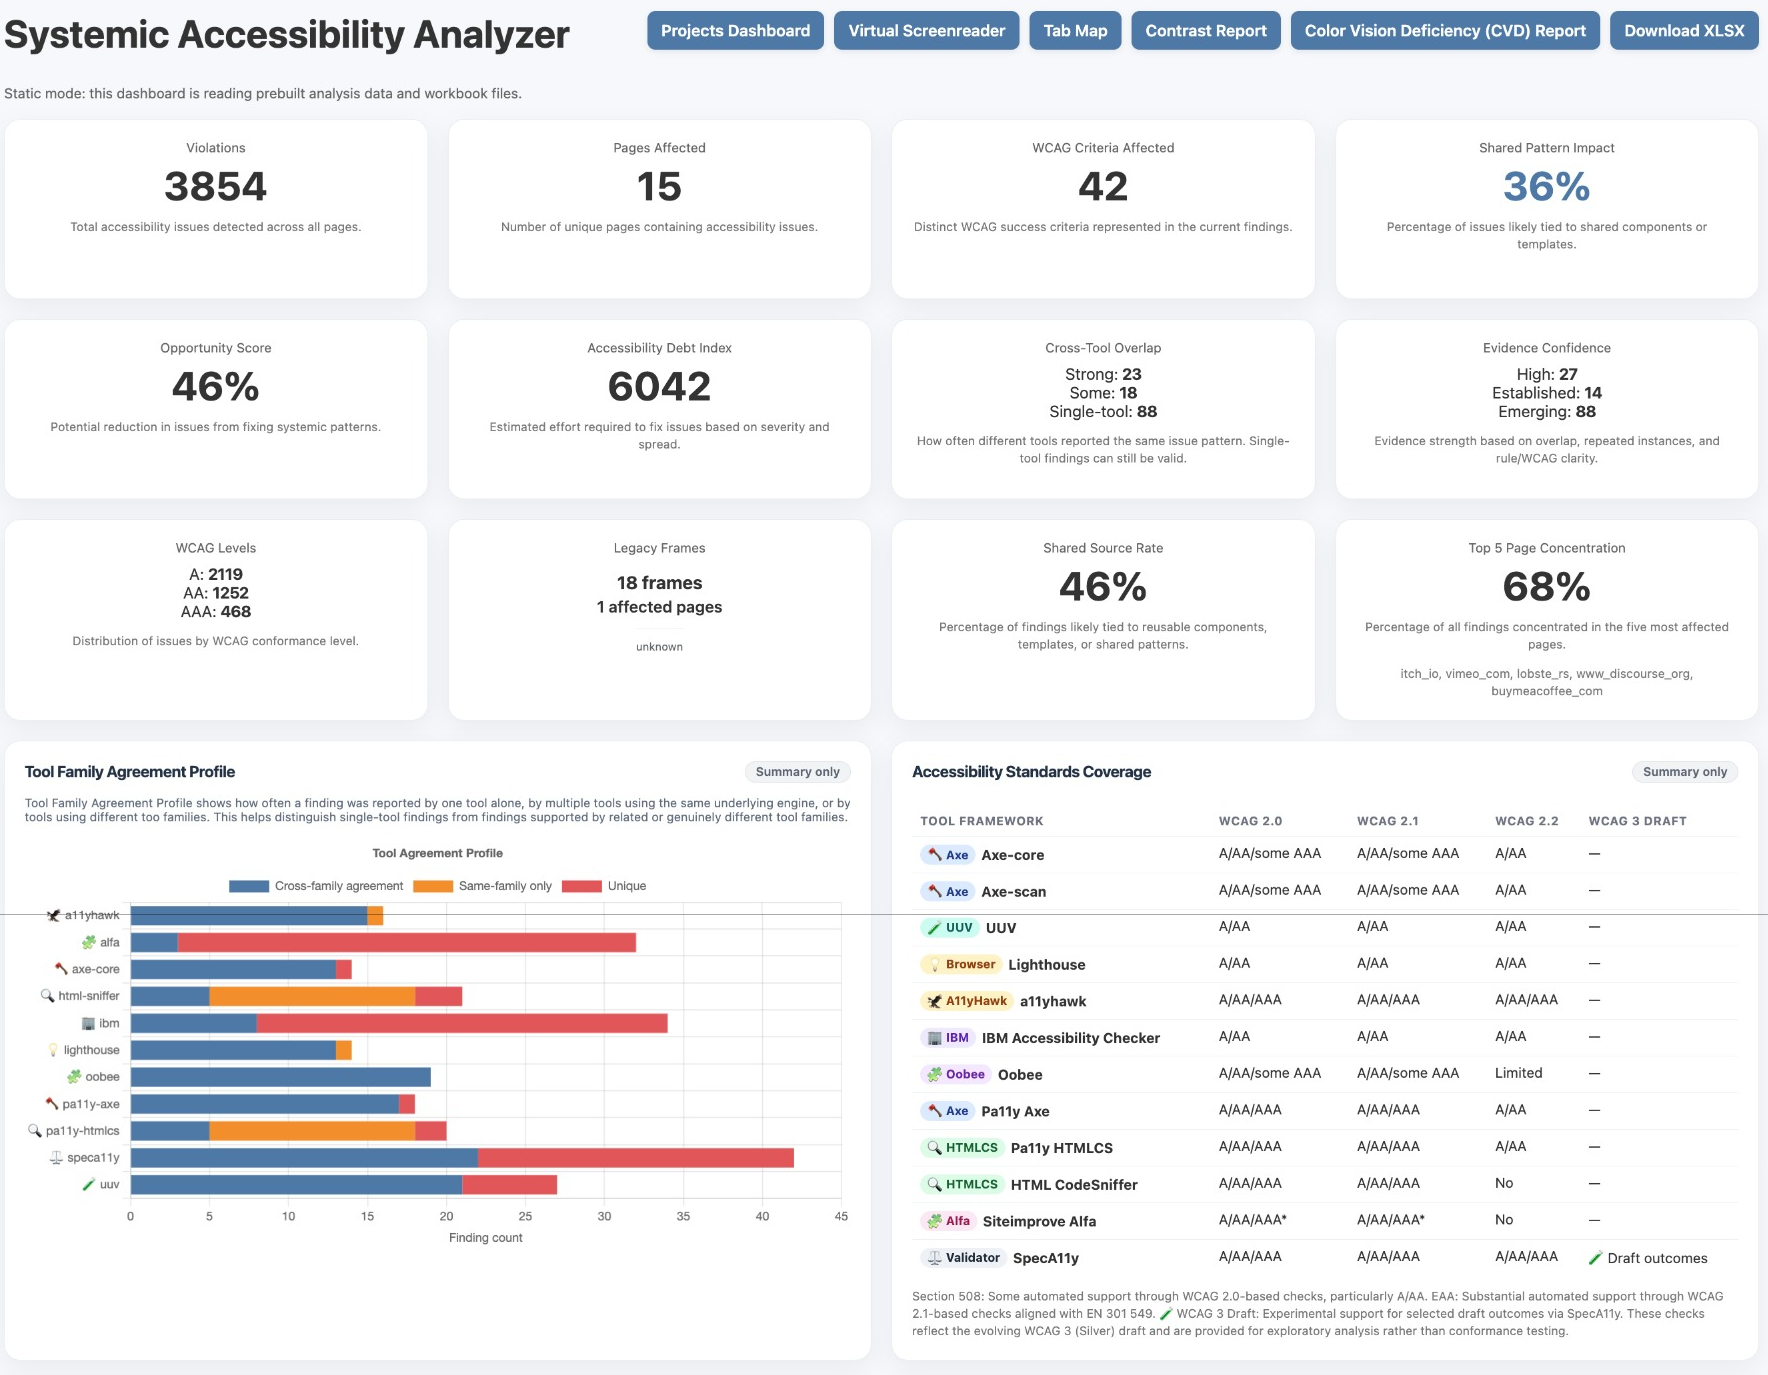This screenshot has width=1768, height=1375.
Task: Click the HTMLCS badge beside HTML CodeSniffer
Action: 962,1185
